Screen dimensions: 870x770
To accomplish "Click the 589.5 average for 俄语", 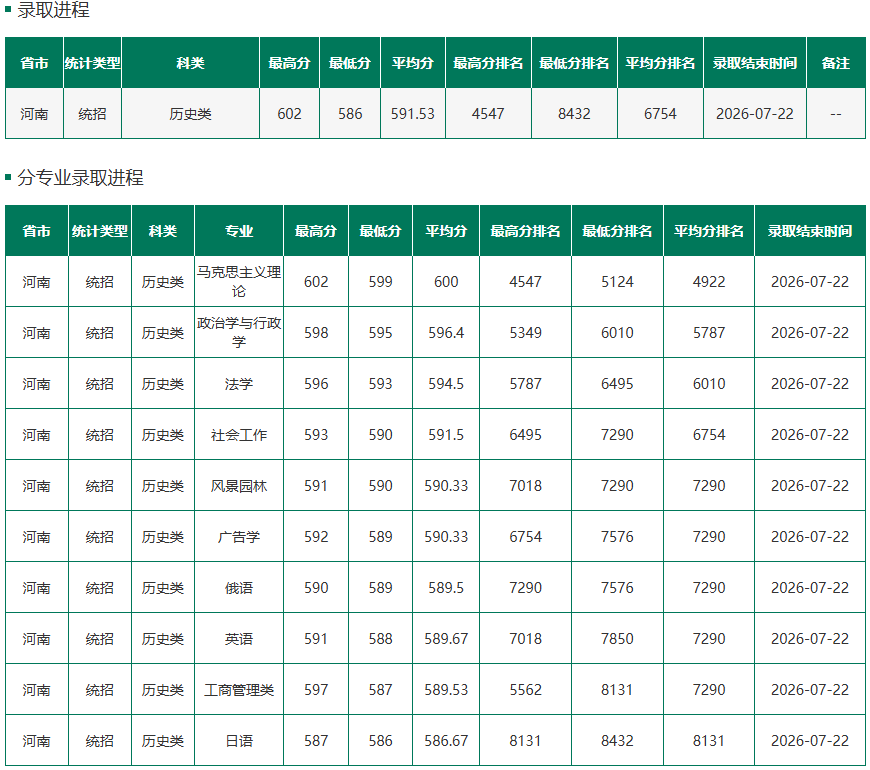I will click(446, 588).
